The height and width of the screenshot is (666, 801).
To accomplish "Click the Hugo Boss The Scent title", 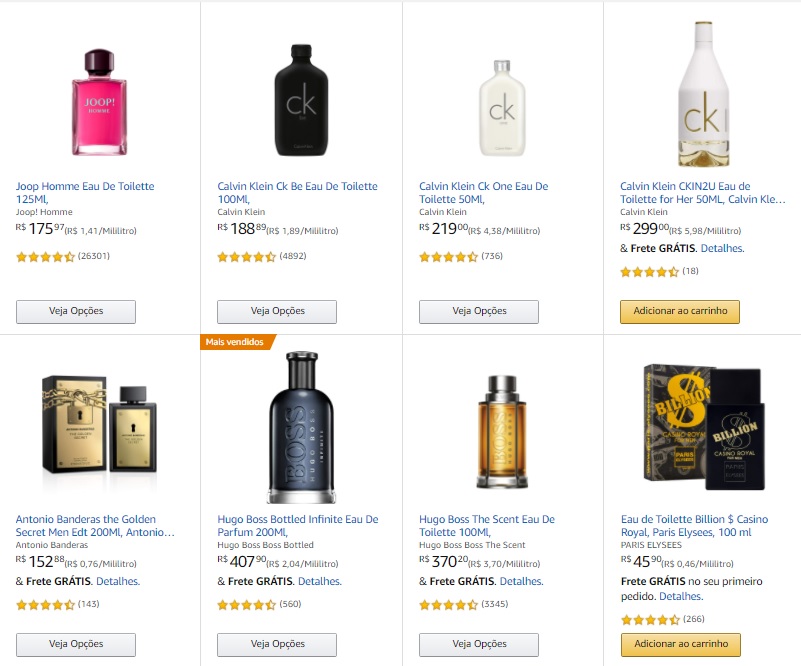I will (x=487, y=526).
